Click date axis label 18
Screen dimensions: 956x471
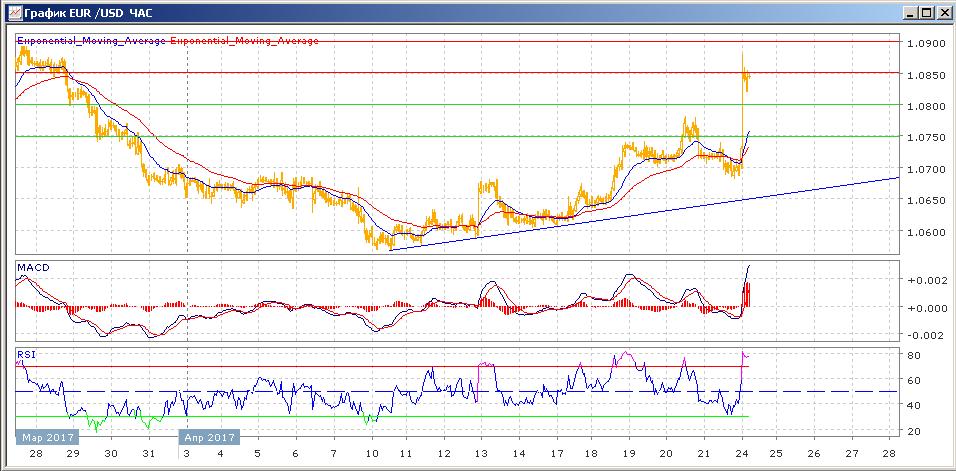[591, 454]
